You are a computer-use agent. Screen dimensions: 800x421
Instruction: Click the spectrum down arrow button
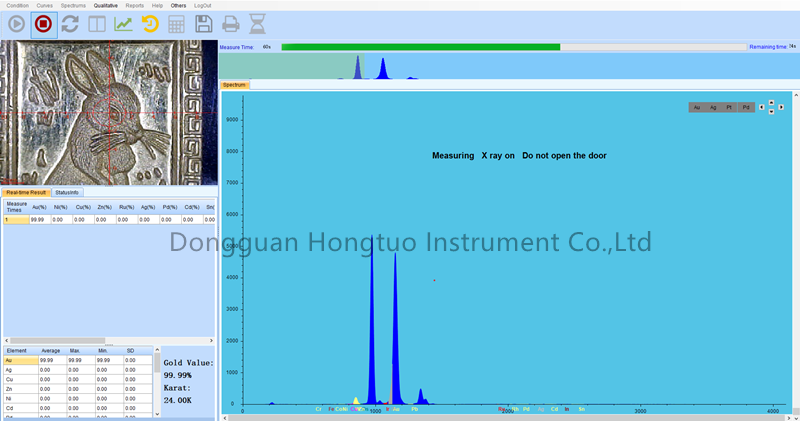771,111
